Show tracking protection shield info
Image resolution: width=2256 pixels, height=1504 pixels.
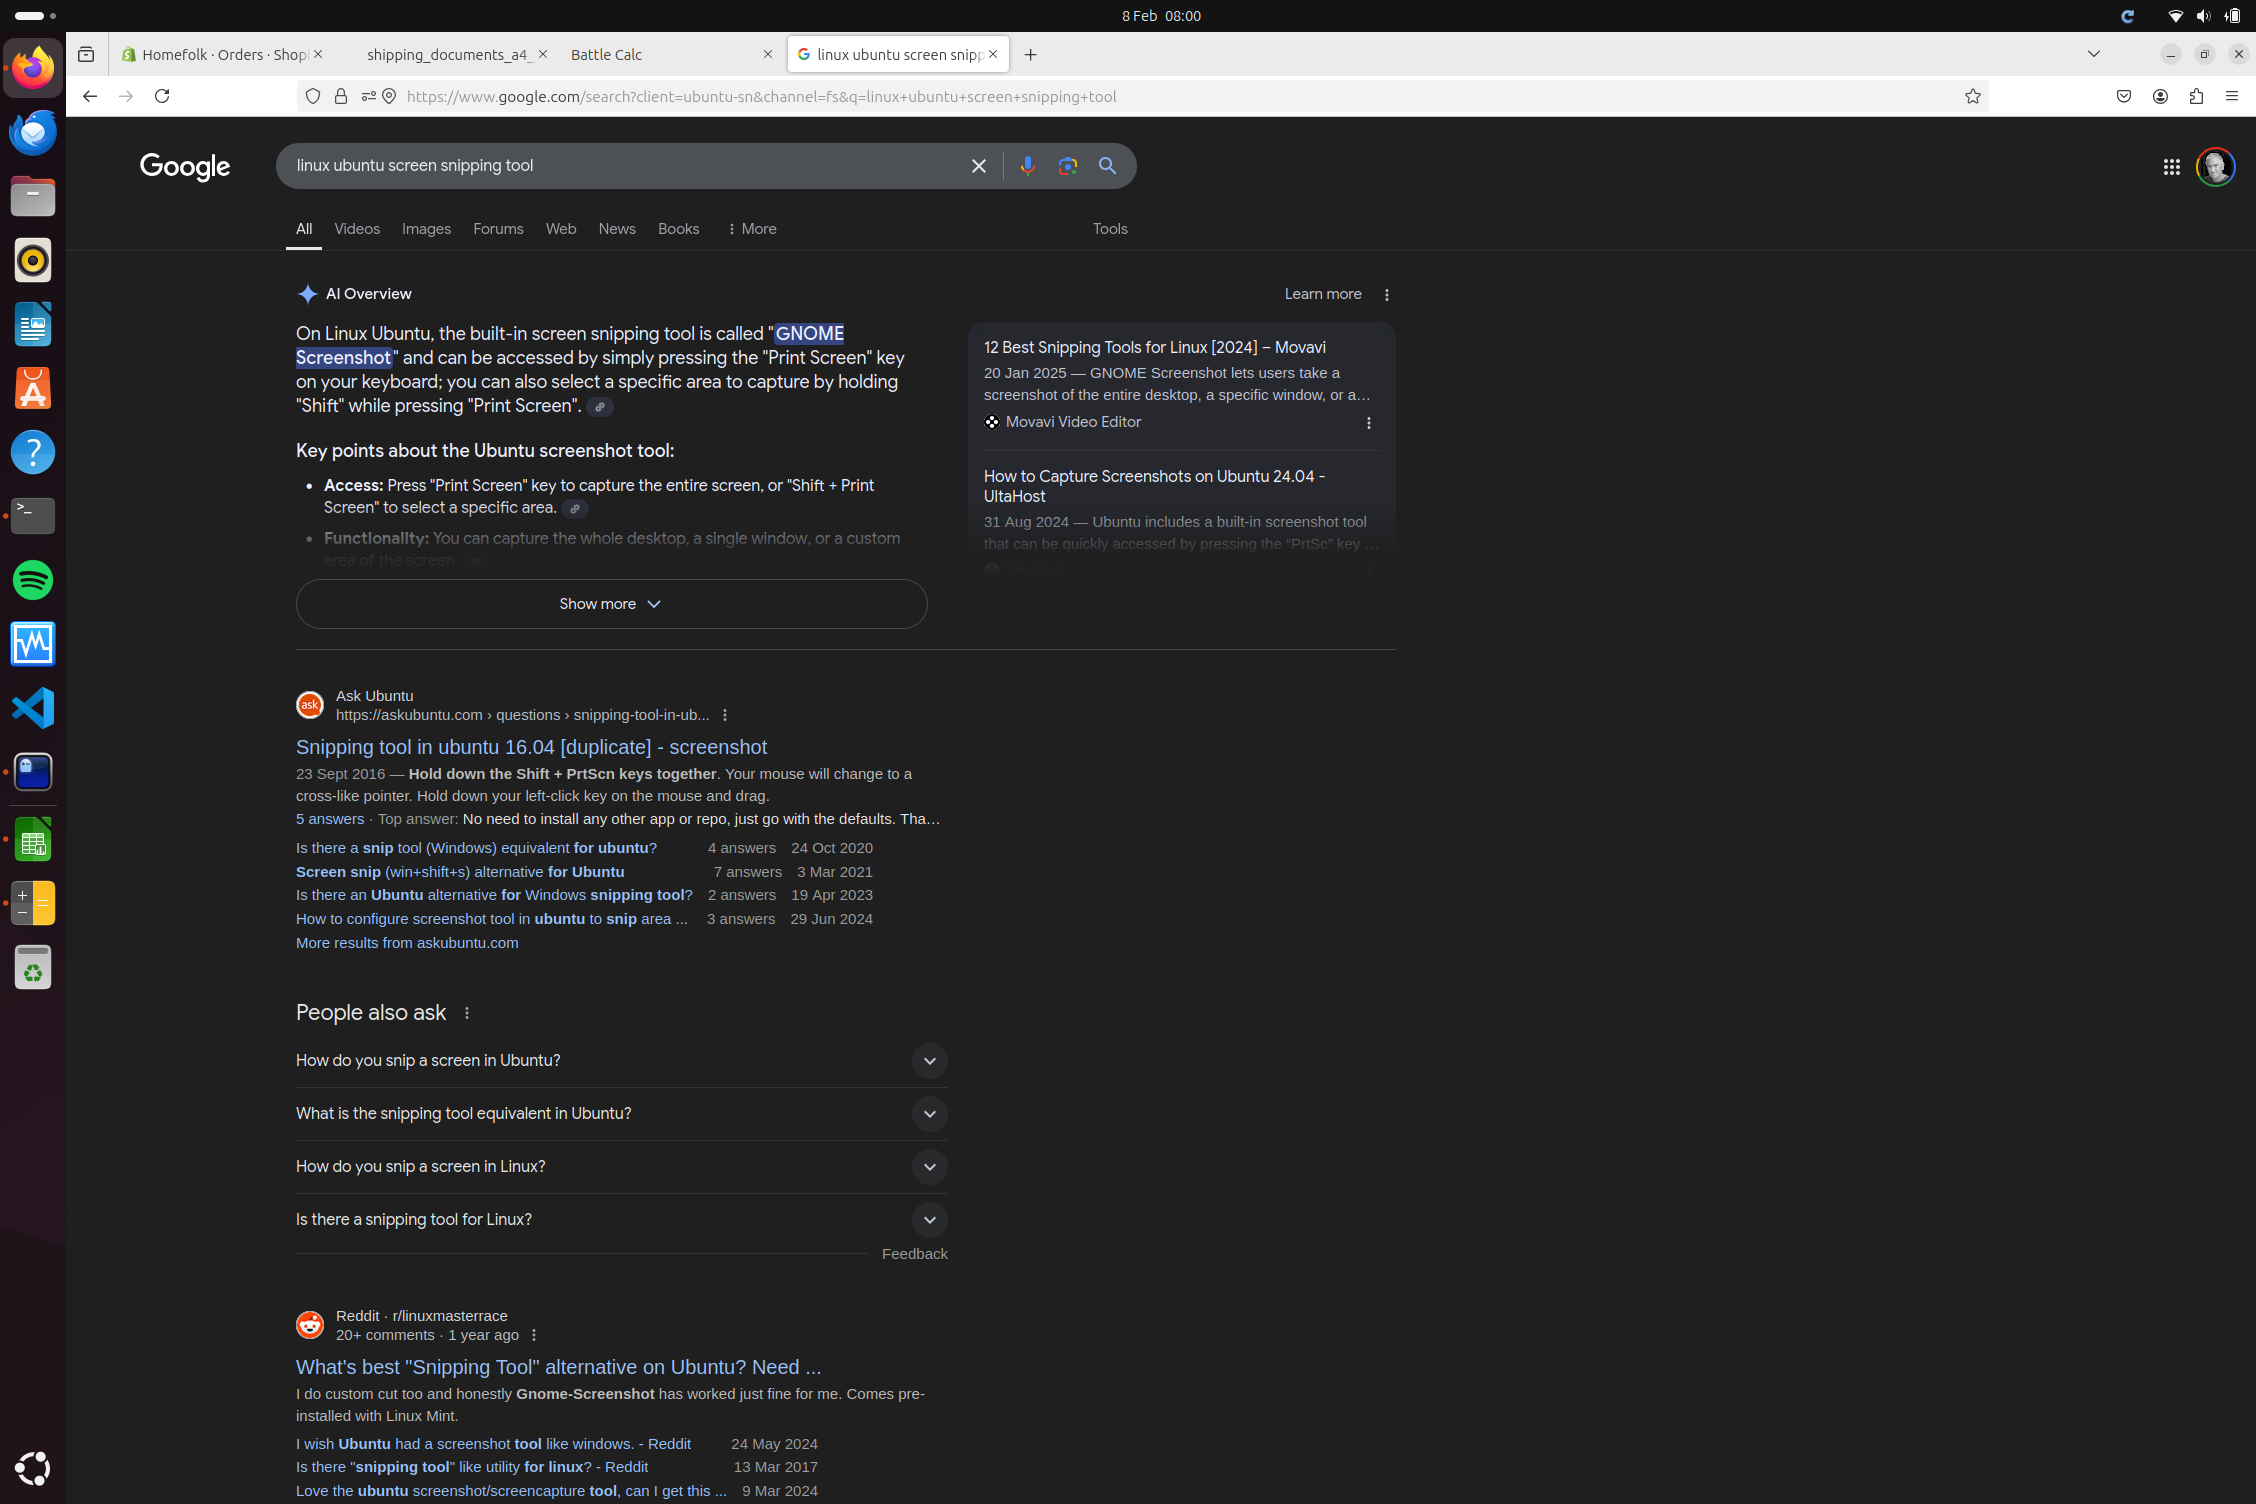click(313, 96)
